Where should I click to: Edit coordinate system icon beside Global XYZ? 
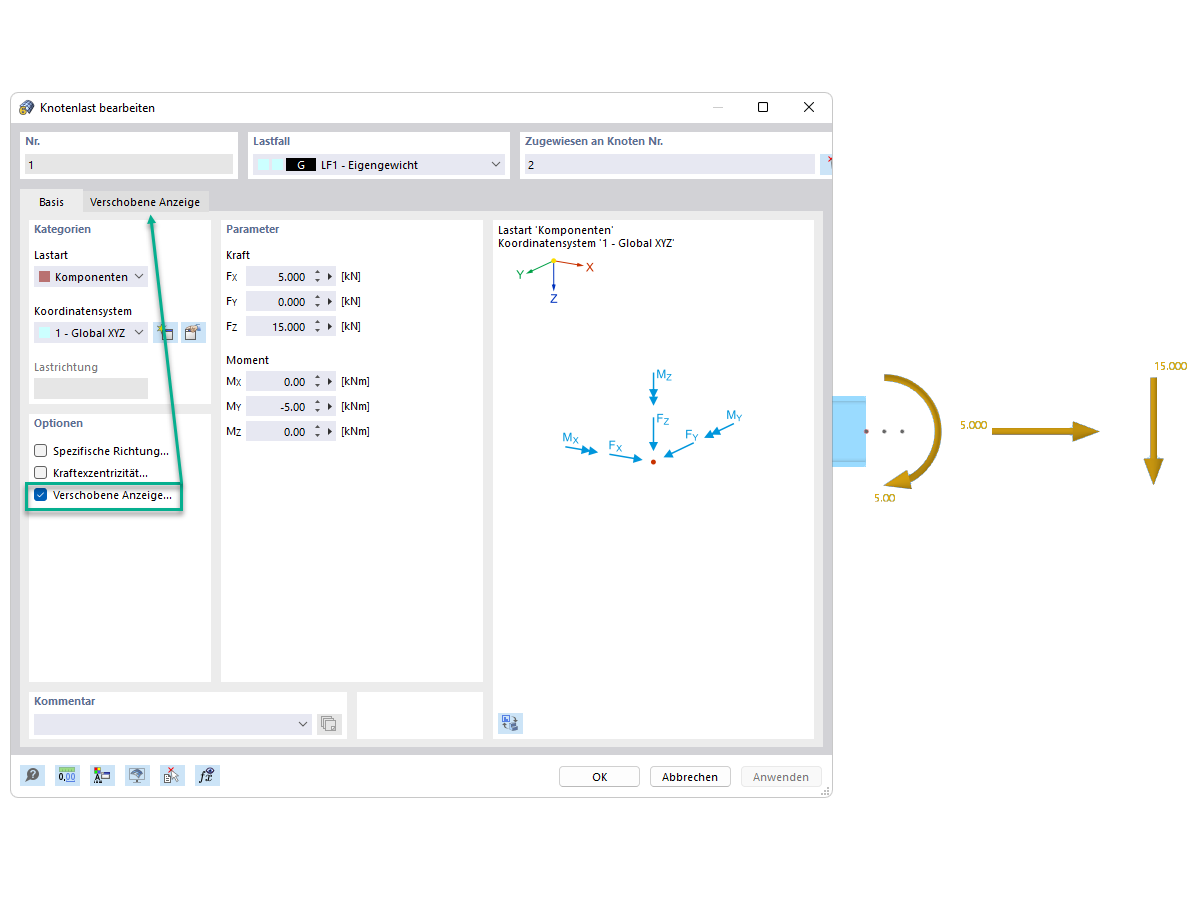coord(193,333)
